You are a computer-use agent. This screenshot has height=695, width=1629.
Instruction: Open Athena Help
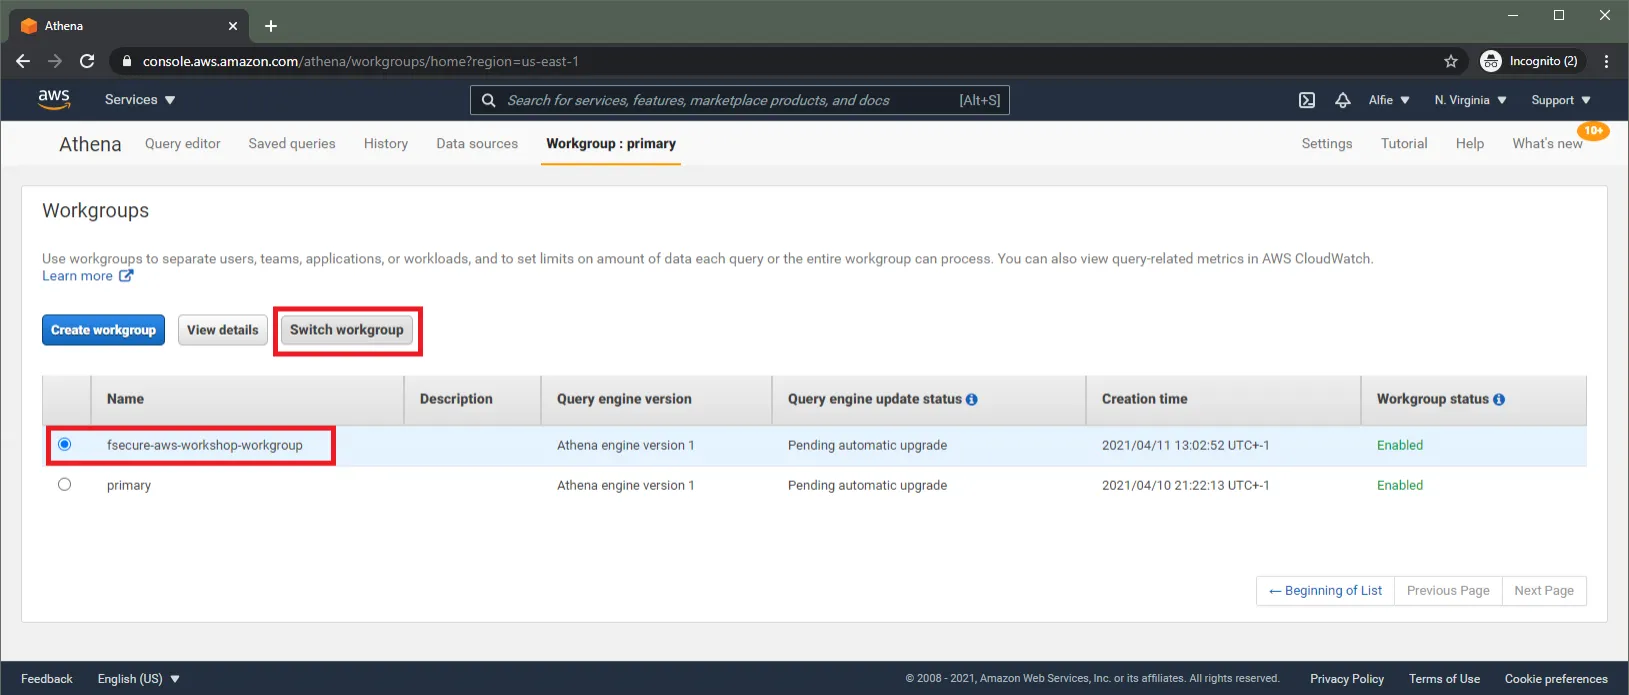click(x=1470, y=143)
